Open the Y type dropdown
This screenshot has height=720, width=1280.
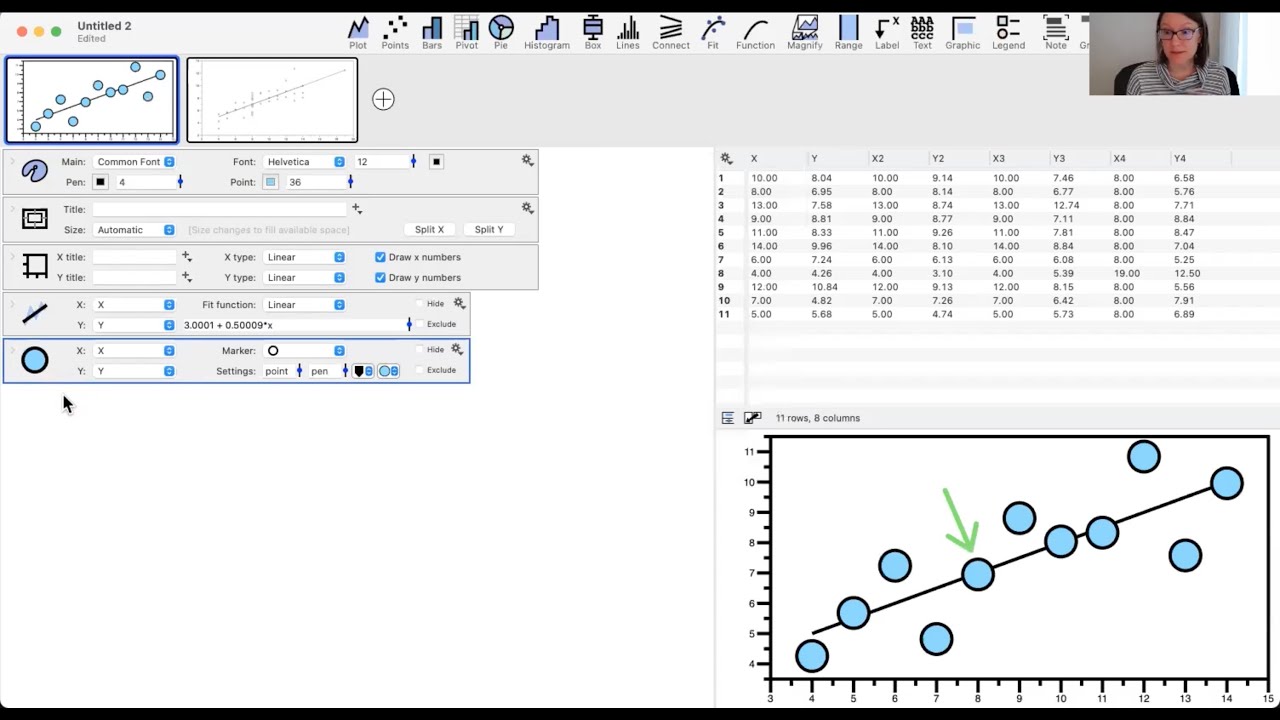click(x=304, y=277)
